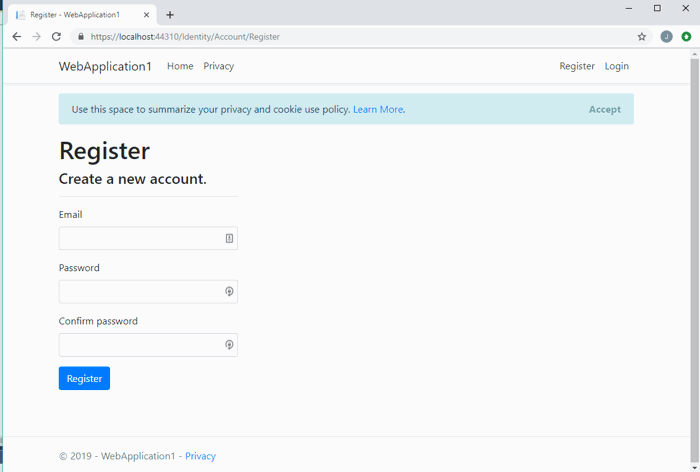
Task: Reload the page with refresh icon
Action: tap(56, 37)
